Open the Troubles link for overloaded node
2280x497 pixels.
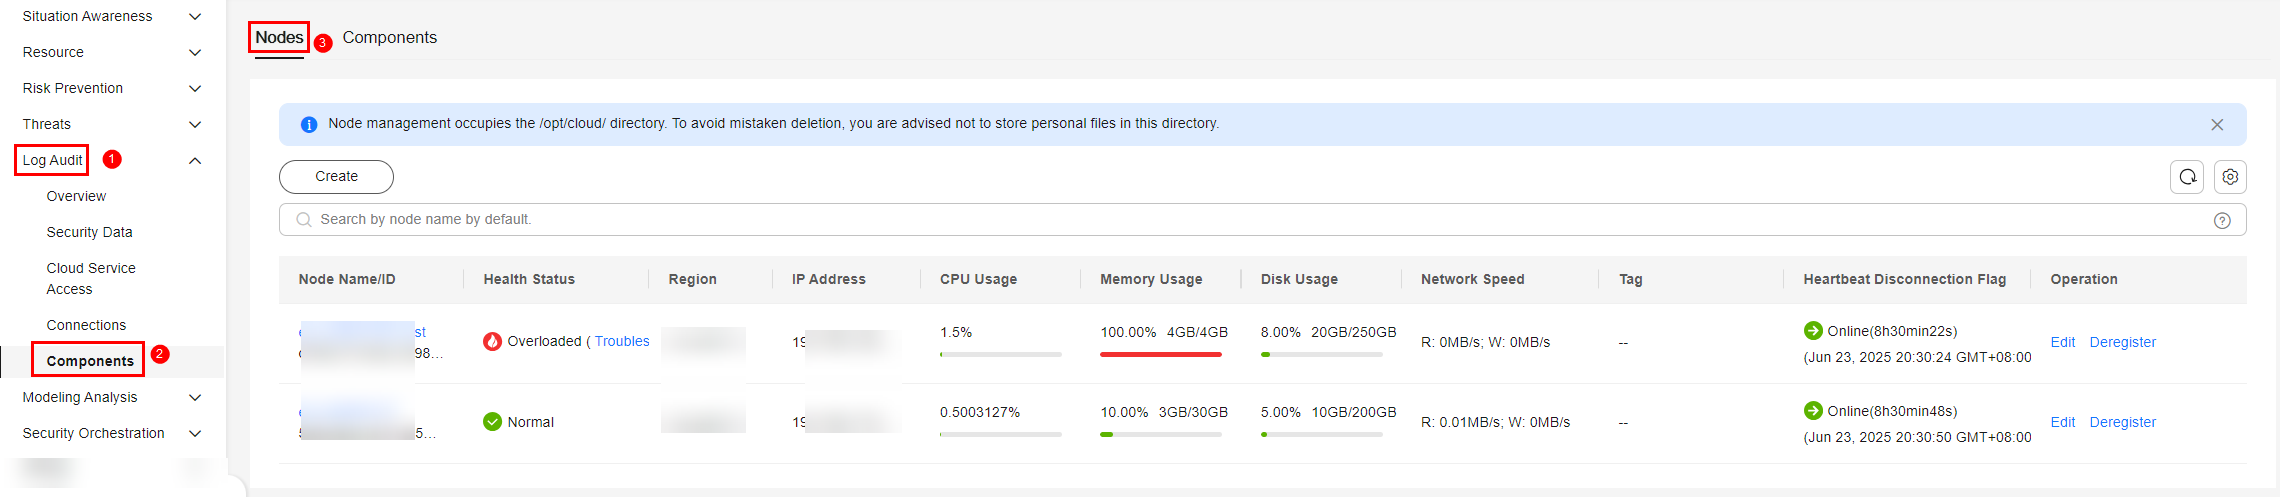[621, 341]
